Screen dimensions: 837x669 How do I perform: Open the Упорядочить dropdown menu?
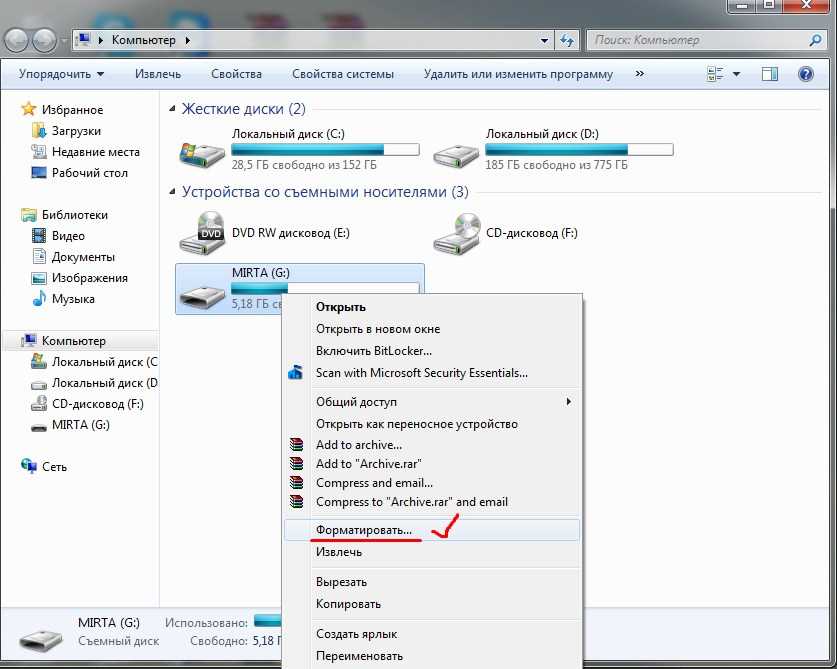tap(61, 74)
